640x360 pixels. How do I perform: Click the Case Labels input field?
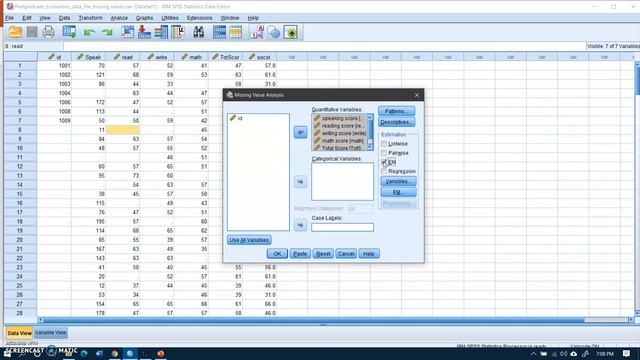click(342, 227)
